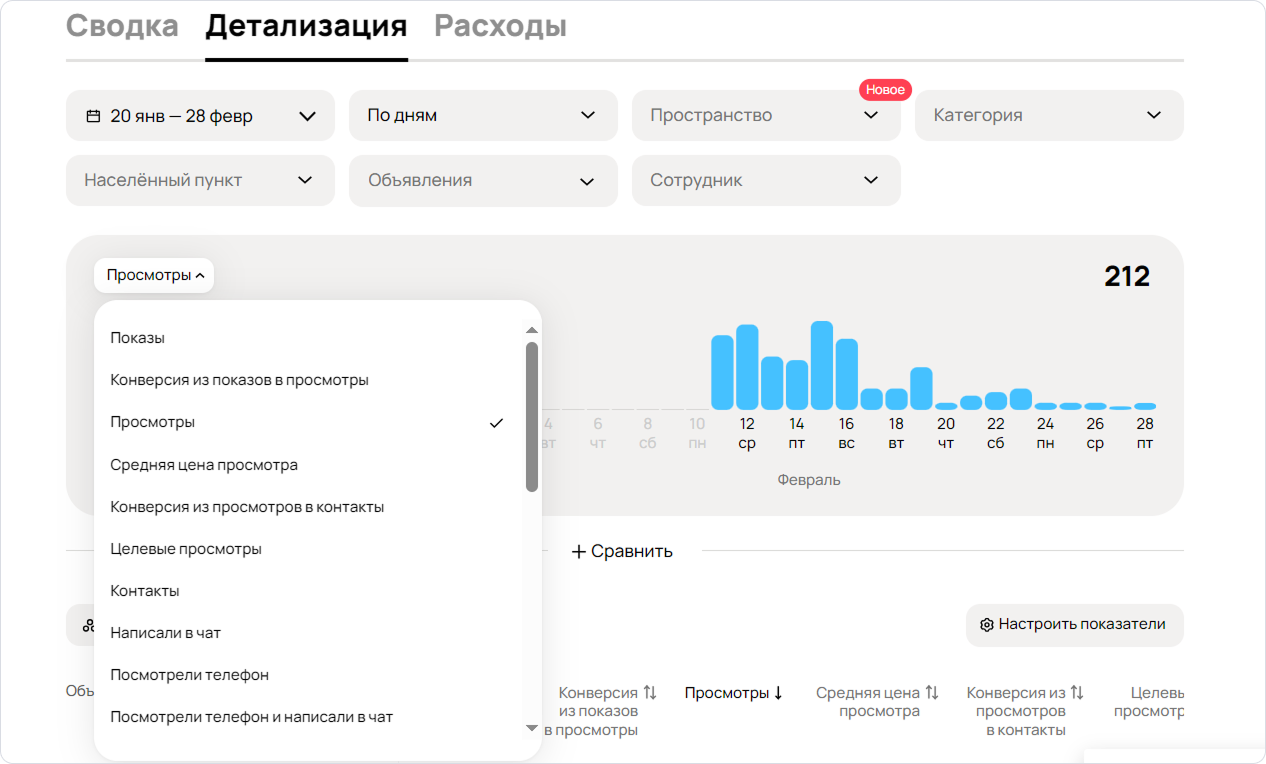
Task: Click sort arrows beside Средняя цена просмотра column
Action: pyautogui.click(x=931, y=692)
